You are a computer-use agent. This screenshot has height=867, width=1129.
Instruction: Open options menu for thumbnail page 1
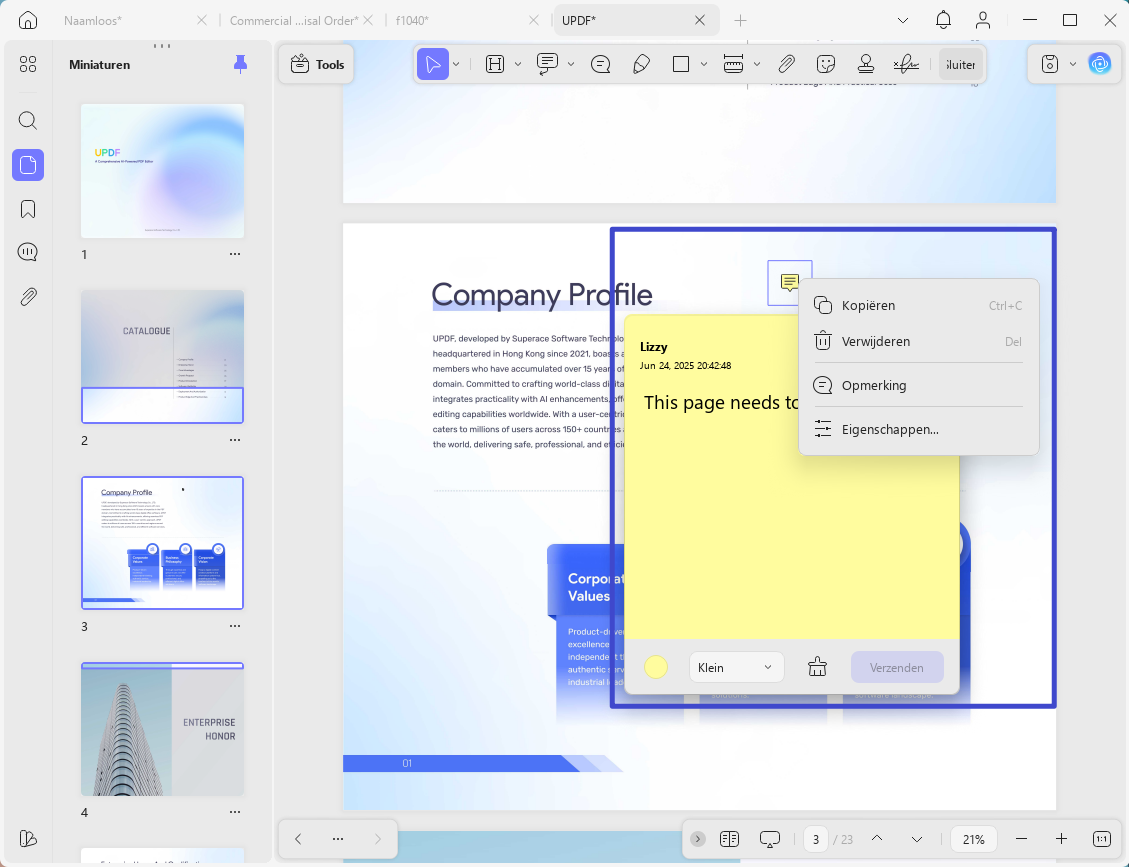click(235, 254)
